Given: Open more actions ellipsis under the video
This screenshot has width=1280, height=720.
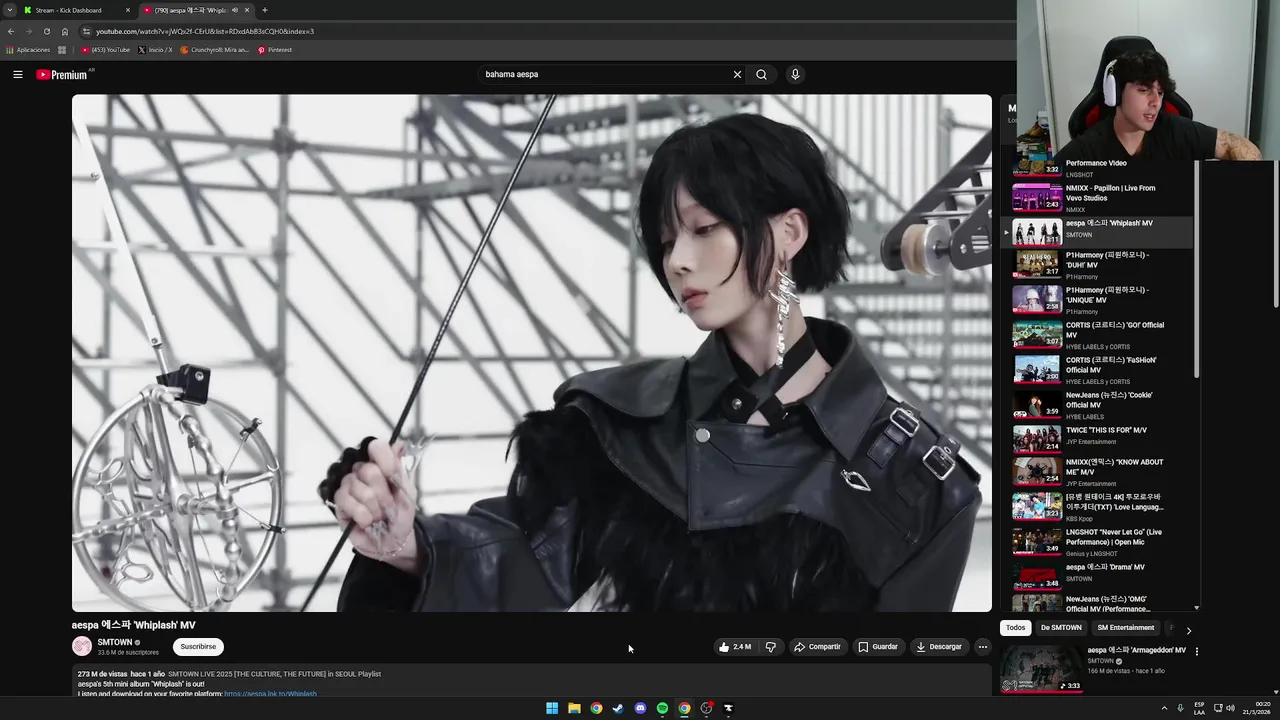Looking at the screenshot, I should click(982, 647).
